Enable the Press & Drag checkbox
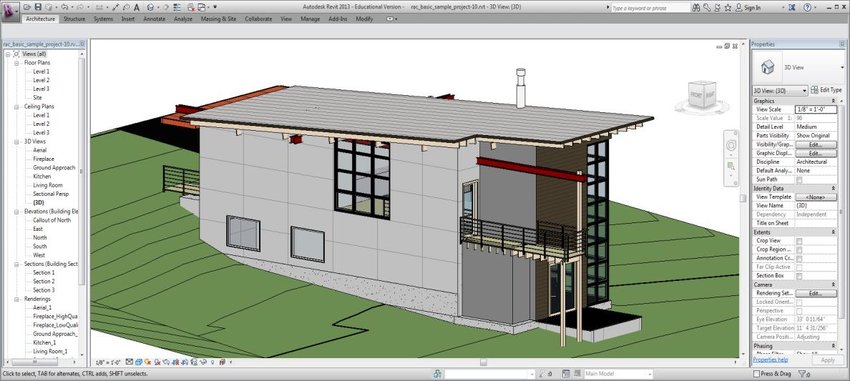The image size is (850, 381). tap(756, 373)
